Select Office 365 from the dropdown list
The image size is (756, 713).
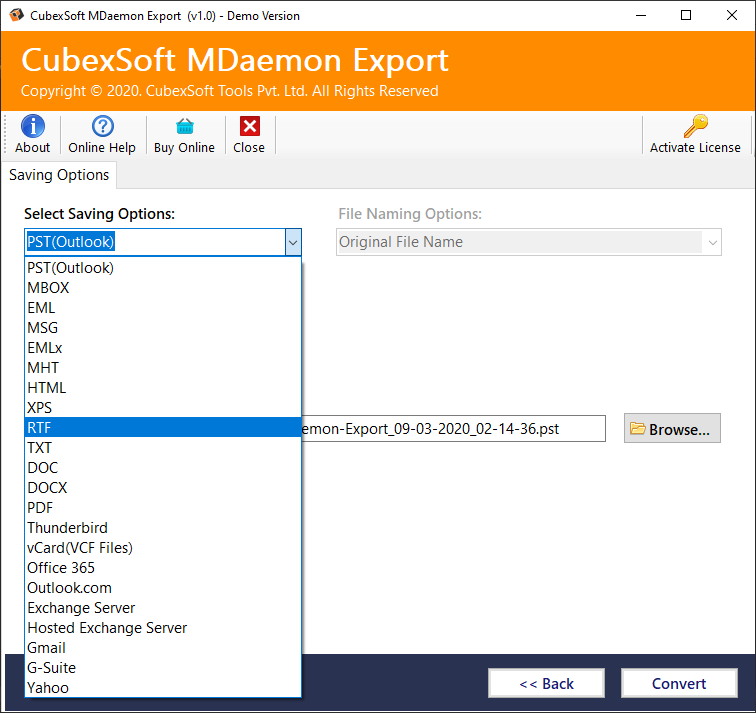(x=162, y=568)
